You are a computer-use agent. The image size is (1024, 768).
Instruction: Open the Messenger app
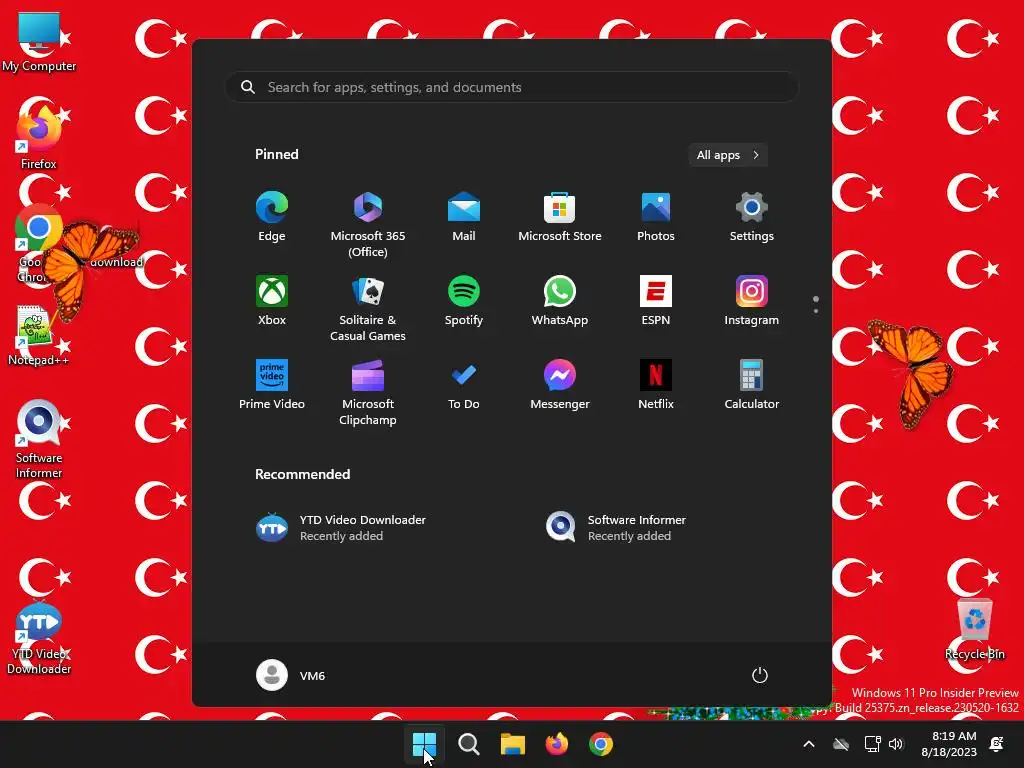560,385
